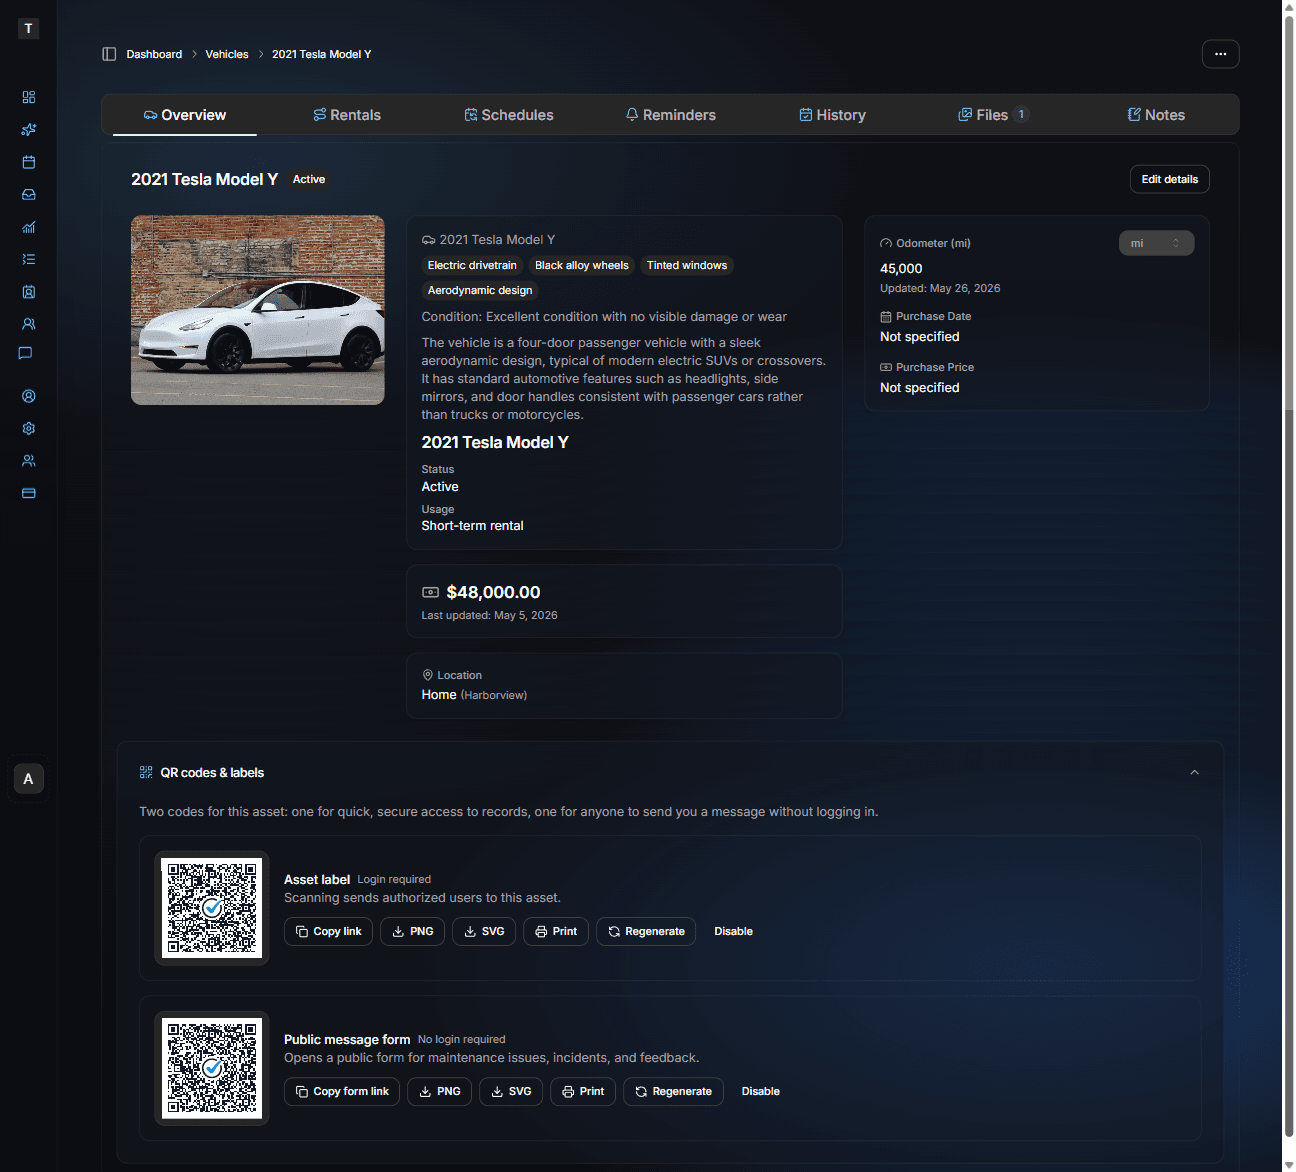Regenerate the Asset label code

[646, 931]
